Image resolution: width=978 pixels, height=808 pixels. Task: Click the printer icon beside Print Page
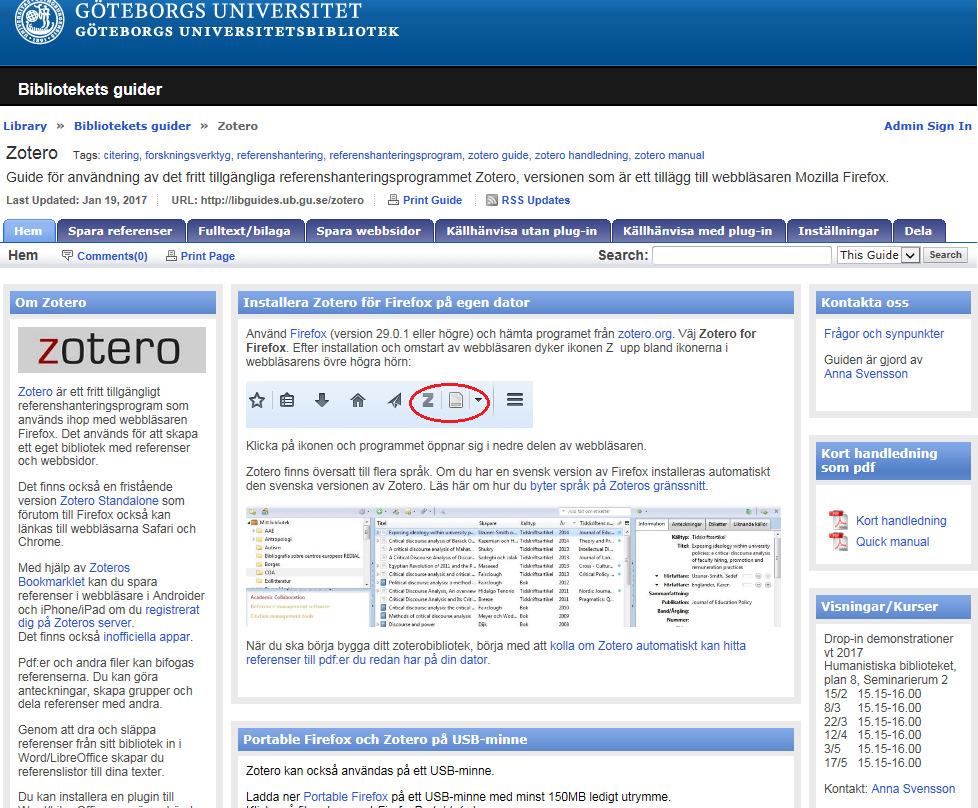pos(171,255)
